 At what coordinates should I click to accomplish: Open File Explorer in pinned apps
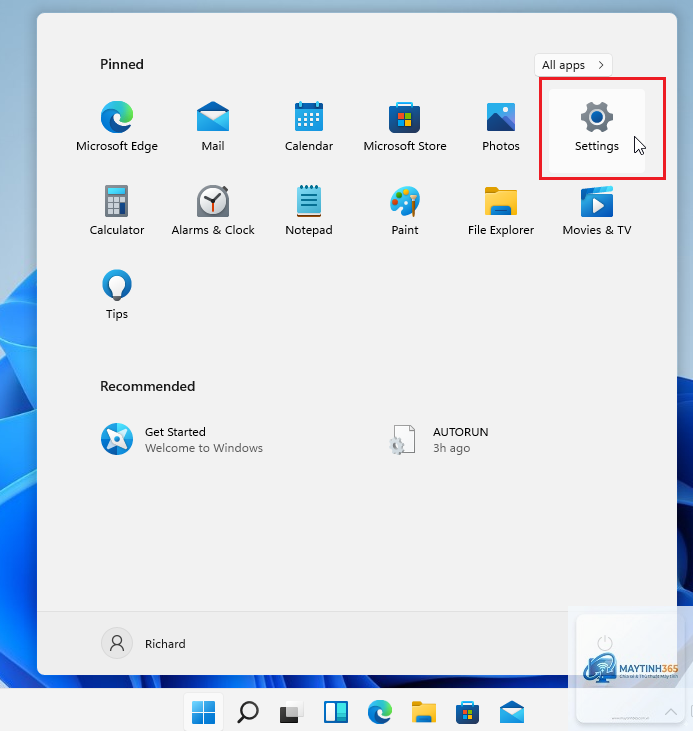click(501, 210)
